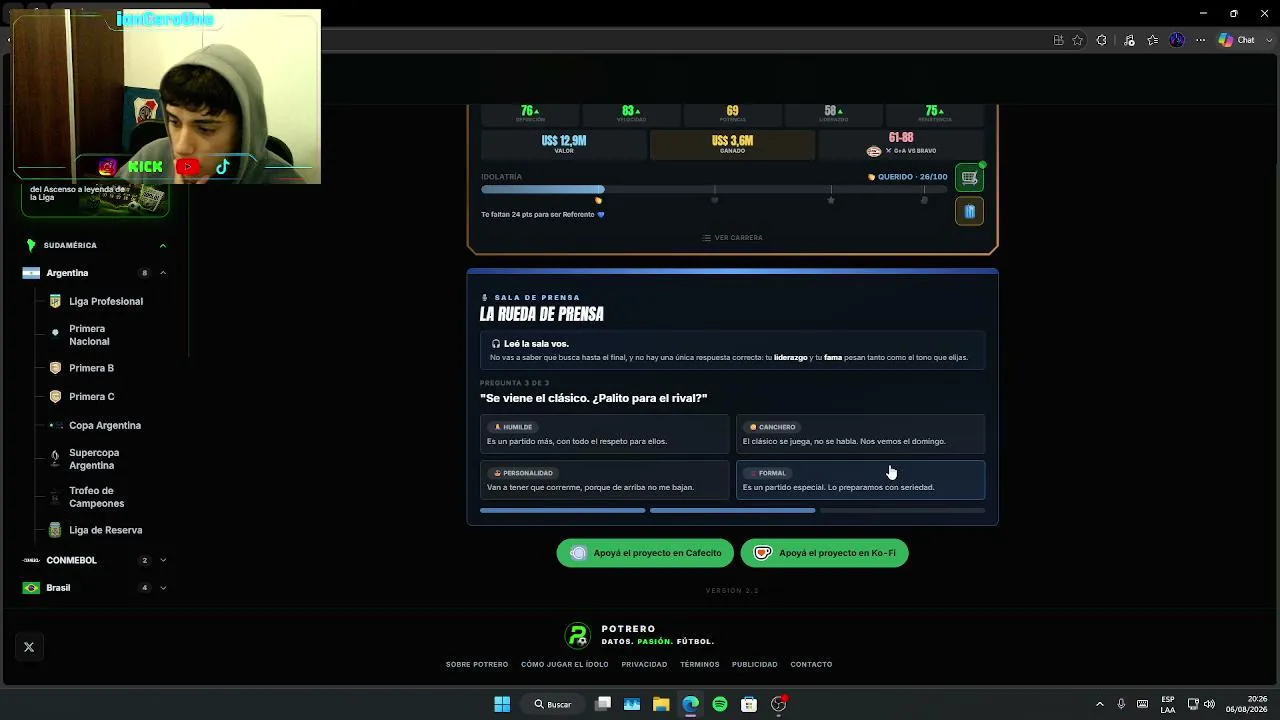1280x720 pixels.
Task: Open Contacto footer link
Action: [811, 664]
